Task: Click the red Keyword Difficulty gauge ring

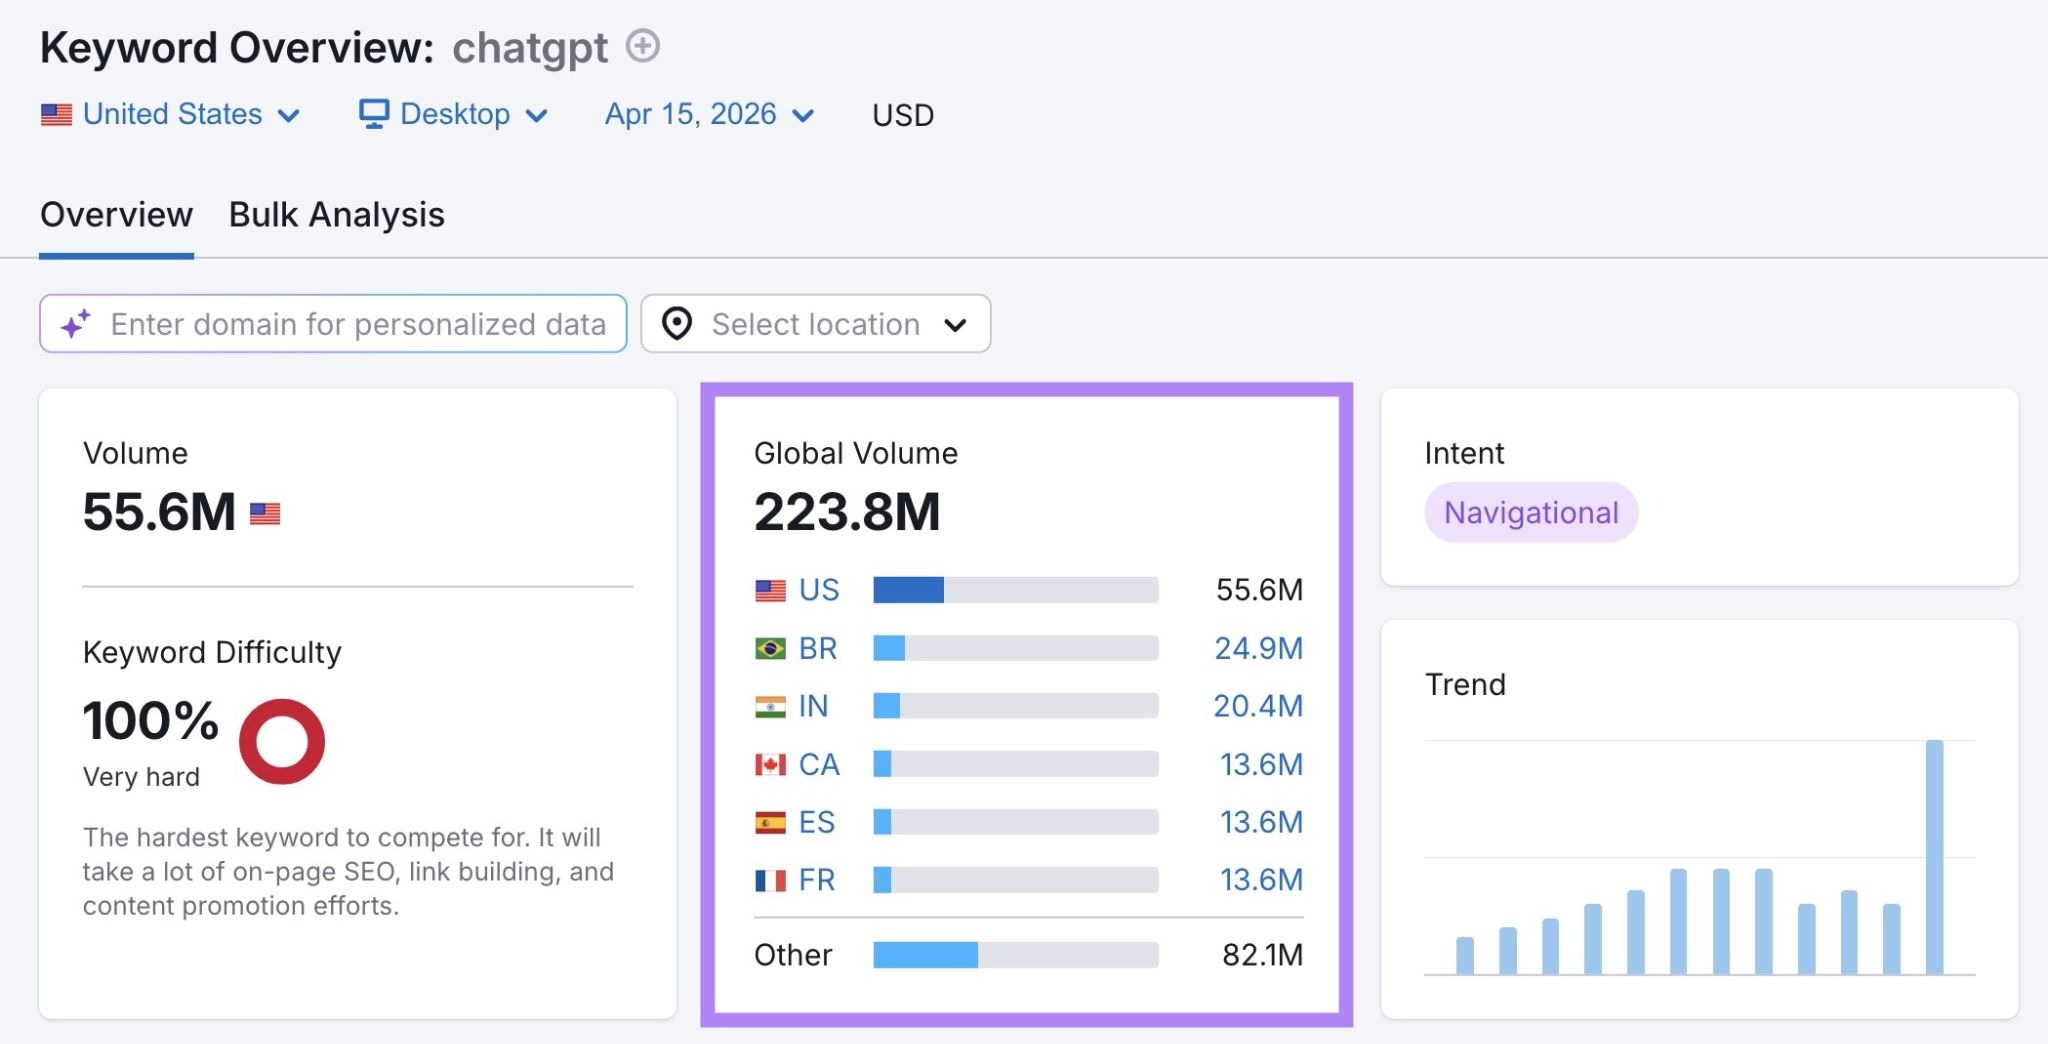Action: point(281,741)
